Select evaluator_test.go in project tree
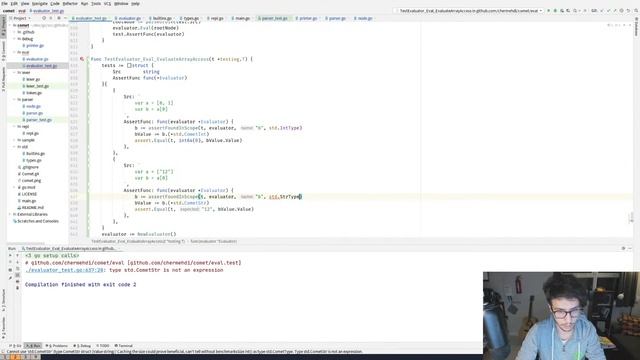 (x=41, y=66)
